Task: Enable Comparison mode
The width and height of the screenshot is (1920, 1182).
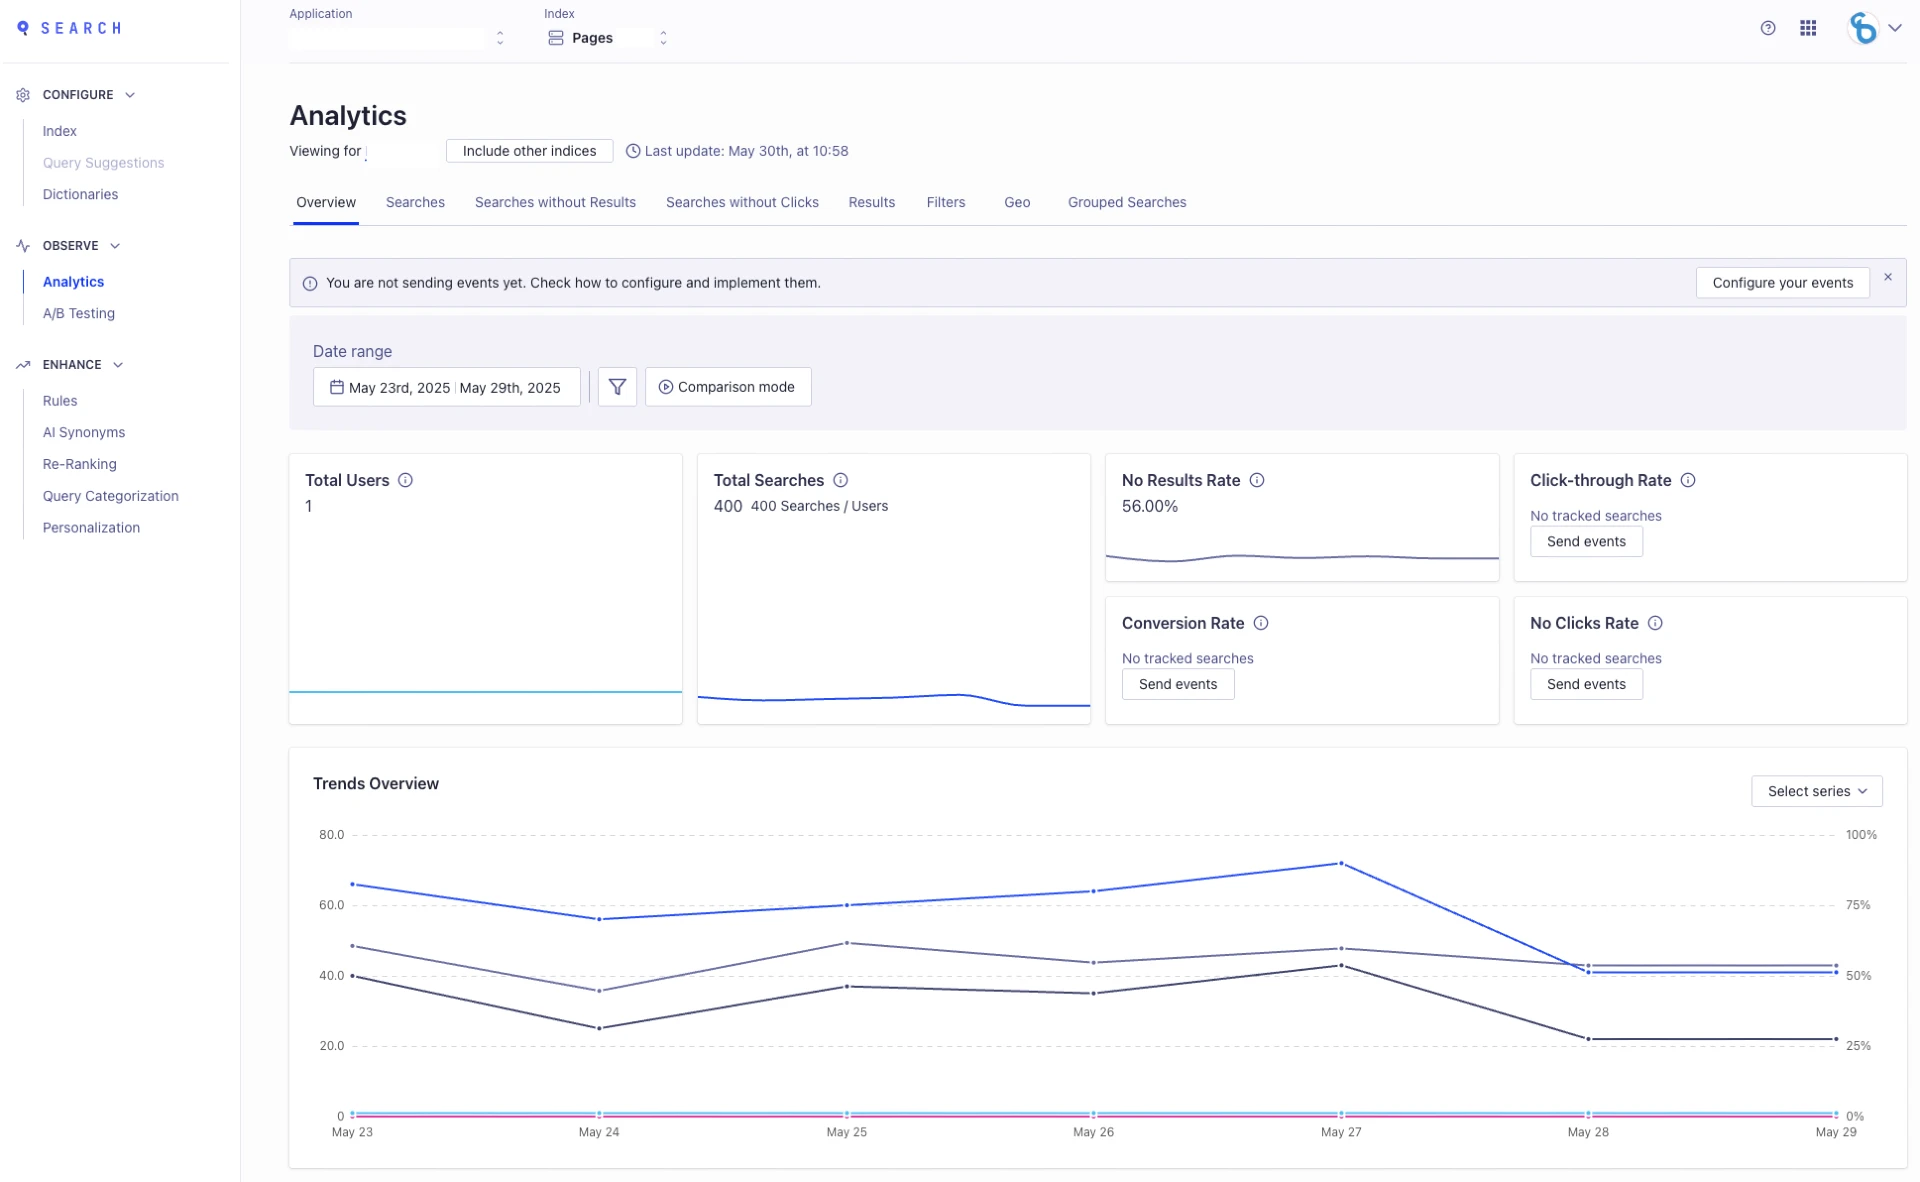Action: [x=727, y=387]
